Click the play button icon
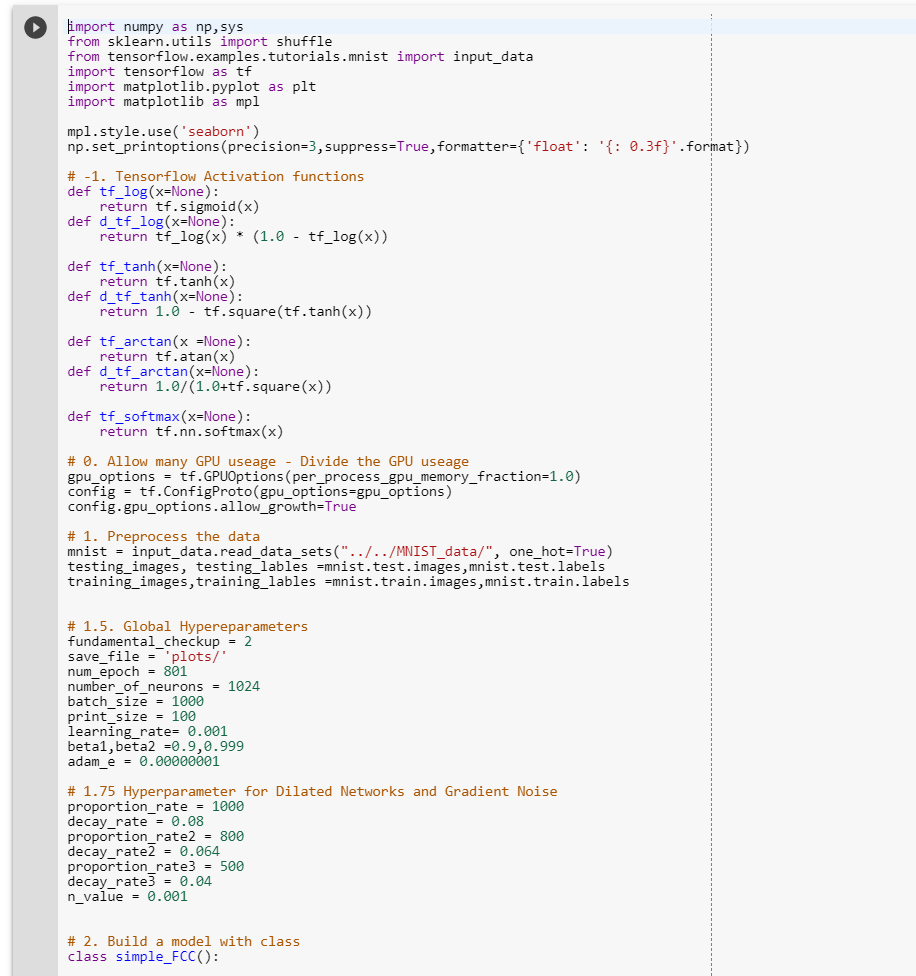 coord(35,28)
